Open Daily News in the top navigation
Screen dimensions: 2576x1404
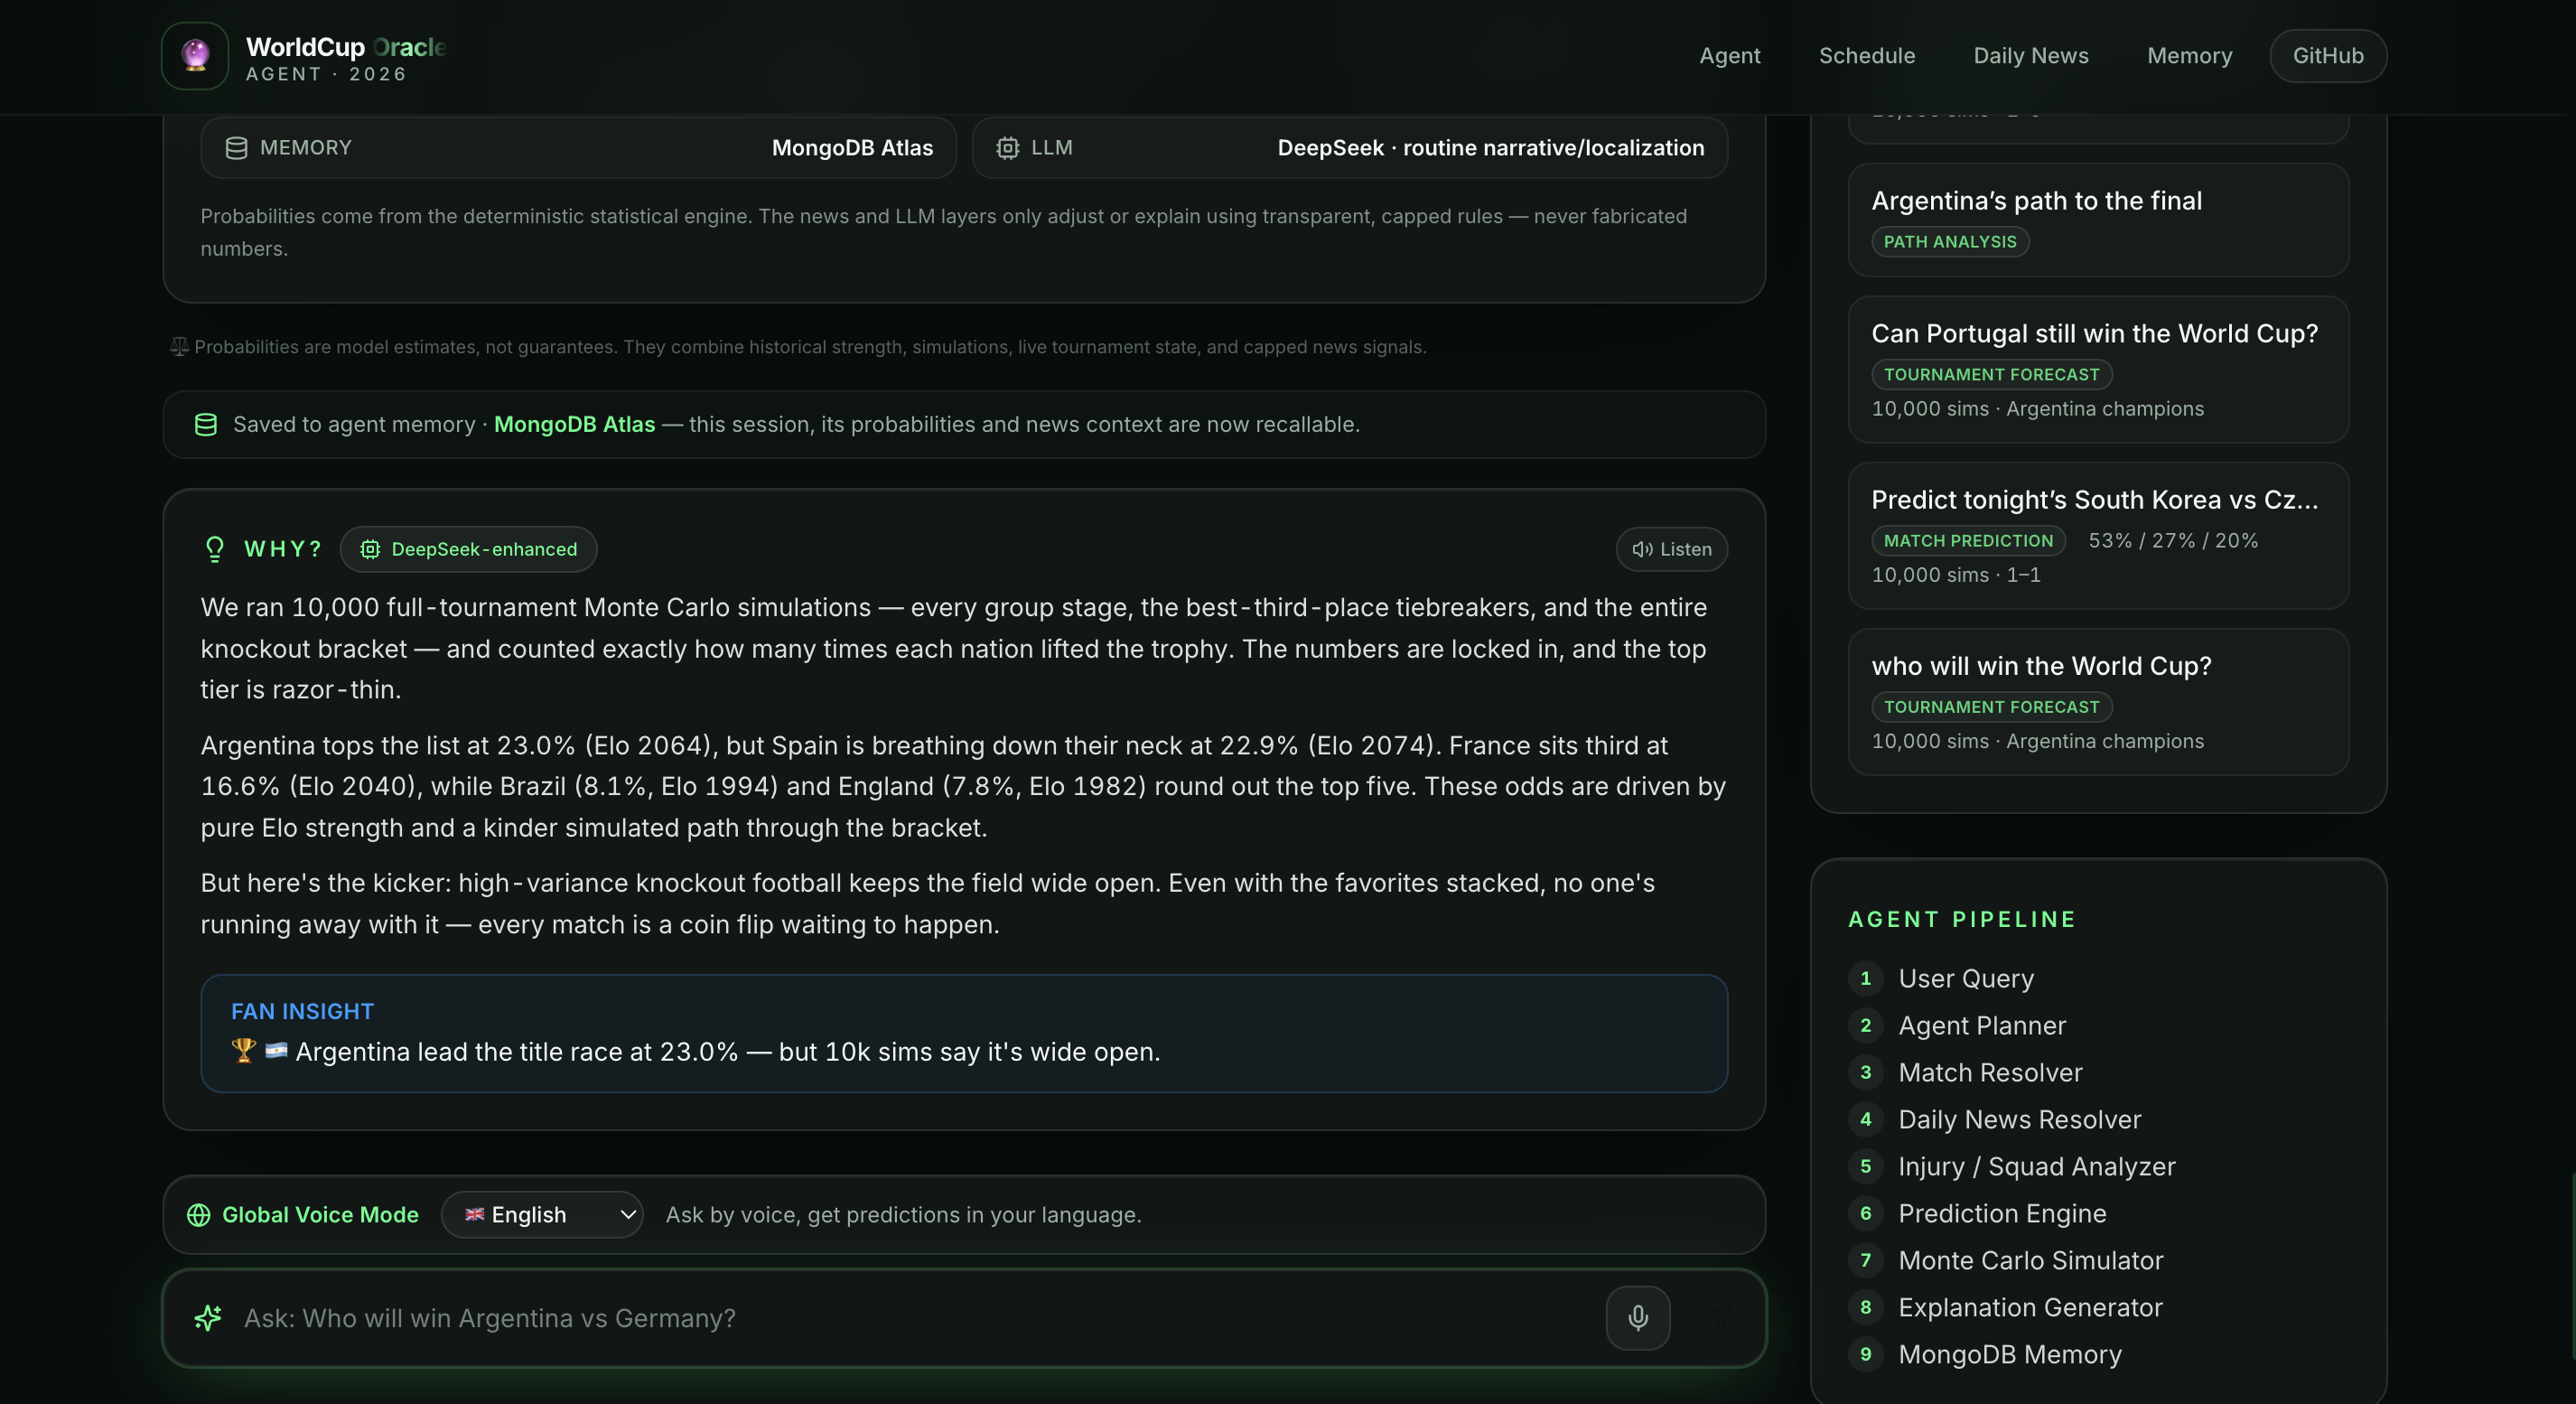(x=2031, y=56)
